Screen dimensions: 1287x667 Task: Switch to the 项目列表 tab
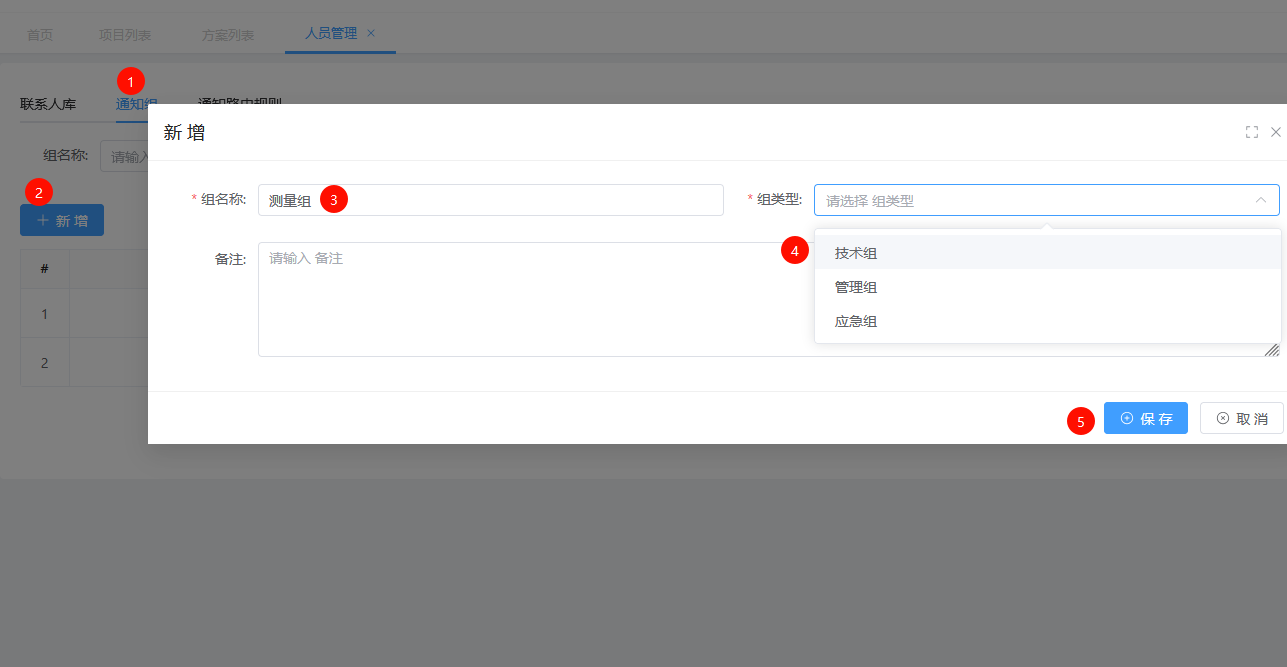click(125, 35)
